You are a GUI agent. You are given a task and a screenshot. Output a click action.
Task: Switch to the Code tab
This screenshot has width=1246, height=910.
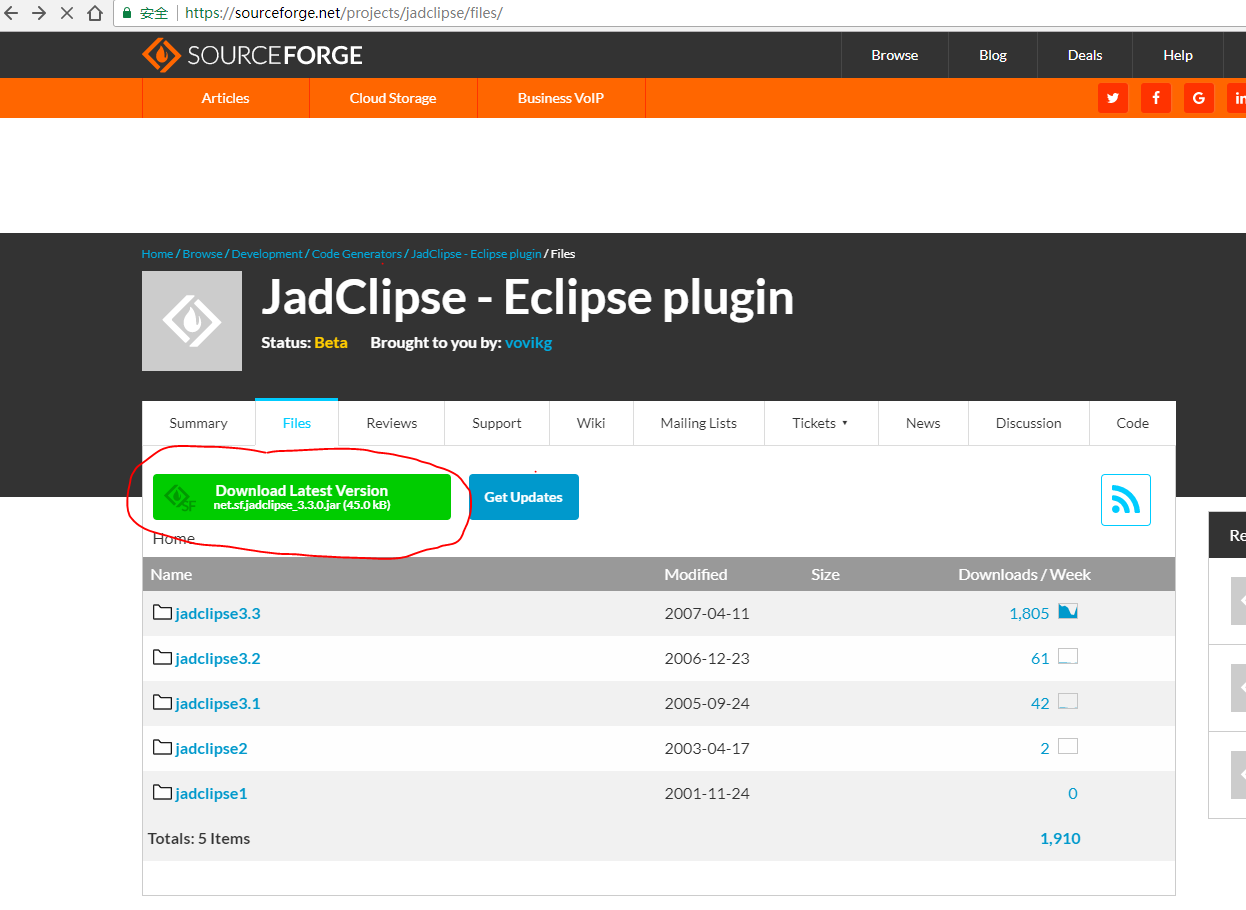(1133, 423)
